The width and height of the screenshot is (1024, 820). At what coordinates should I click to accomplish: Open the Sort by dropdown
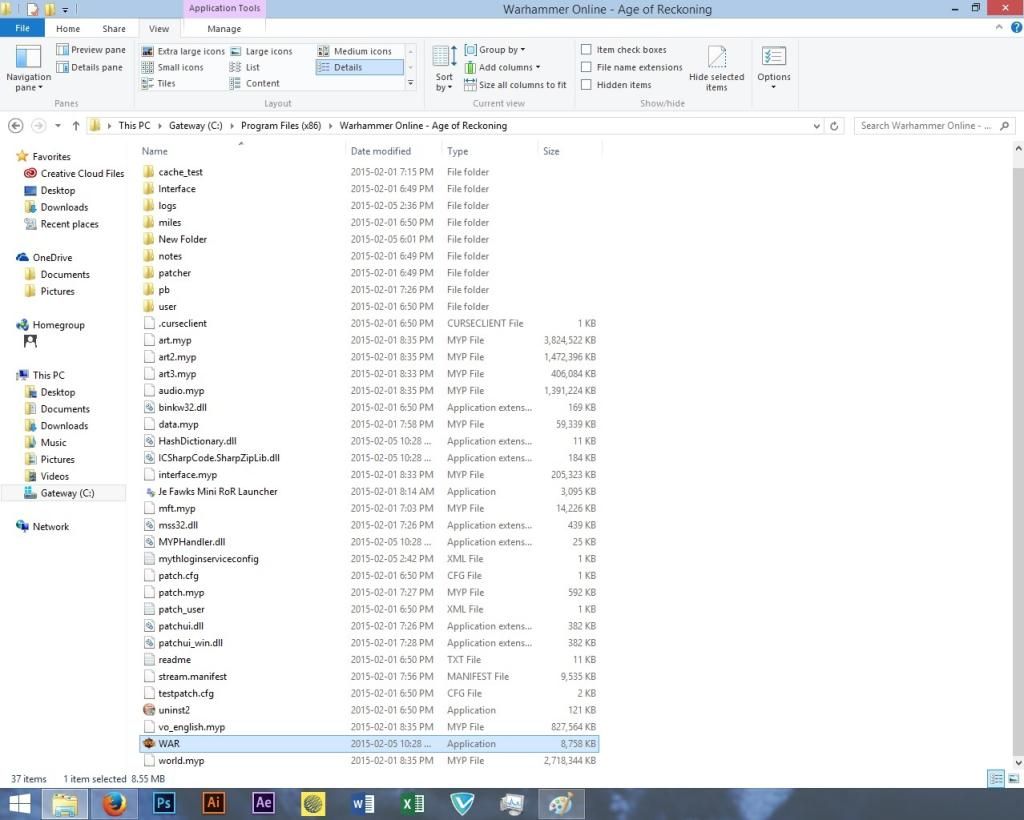444,69
